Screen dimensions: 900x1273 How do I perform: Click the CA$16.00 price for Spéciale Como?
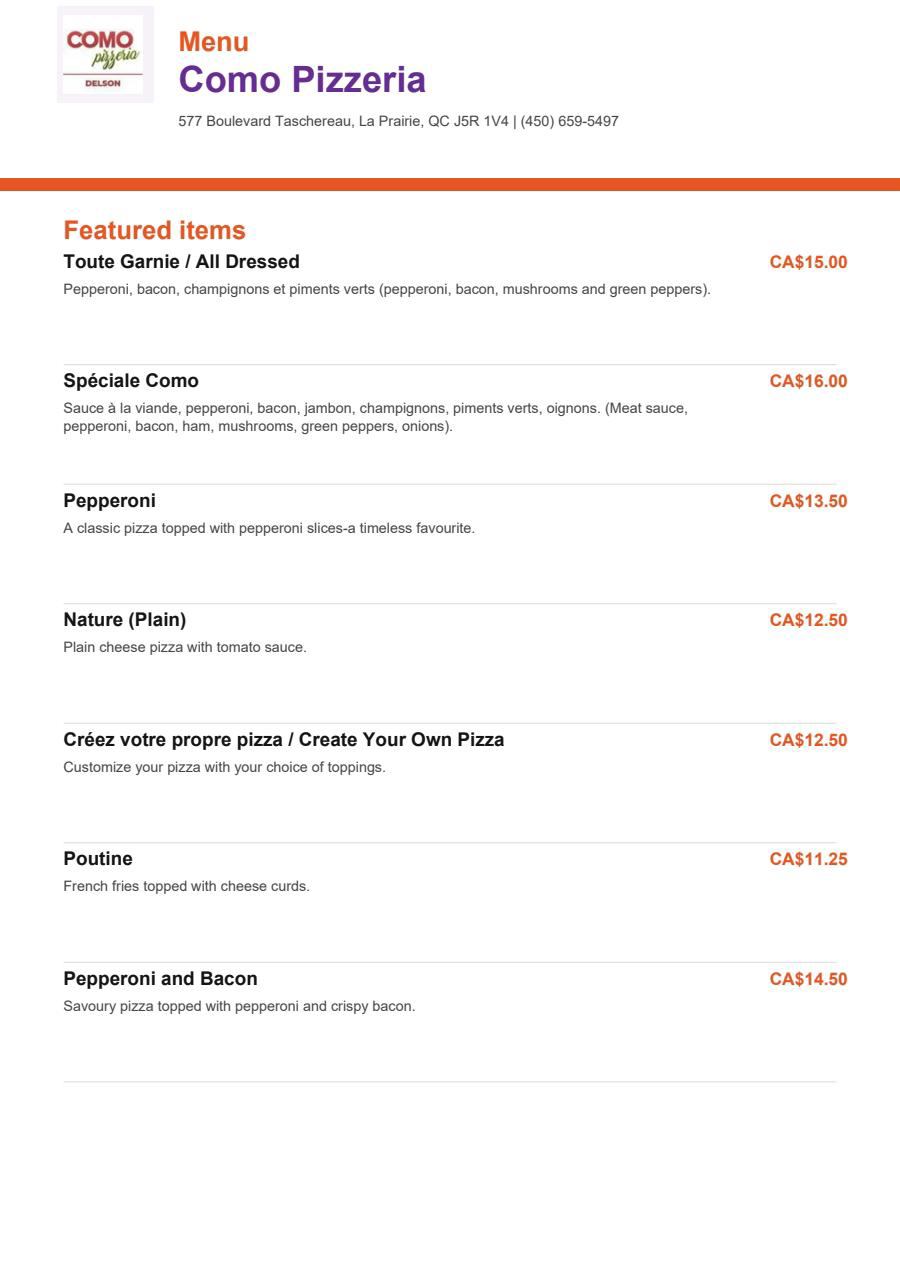[x=808, y=381]
